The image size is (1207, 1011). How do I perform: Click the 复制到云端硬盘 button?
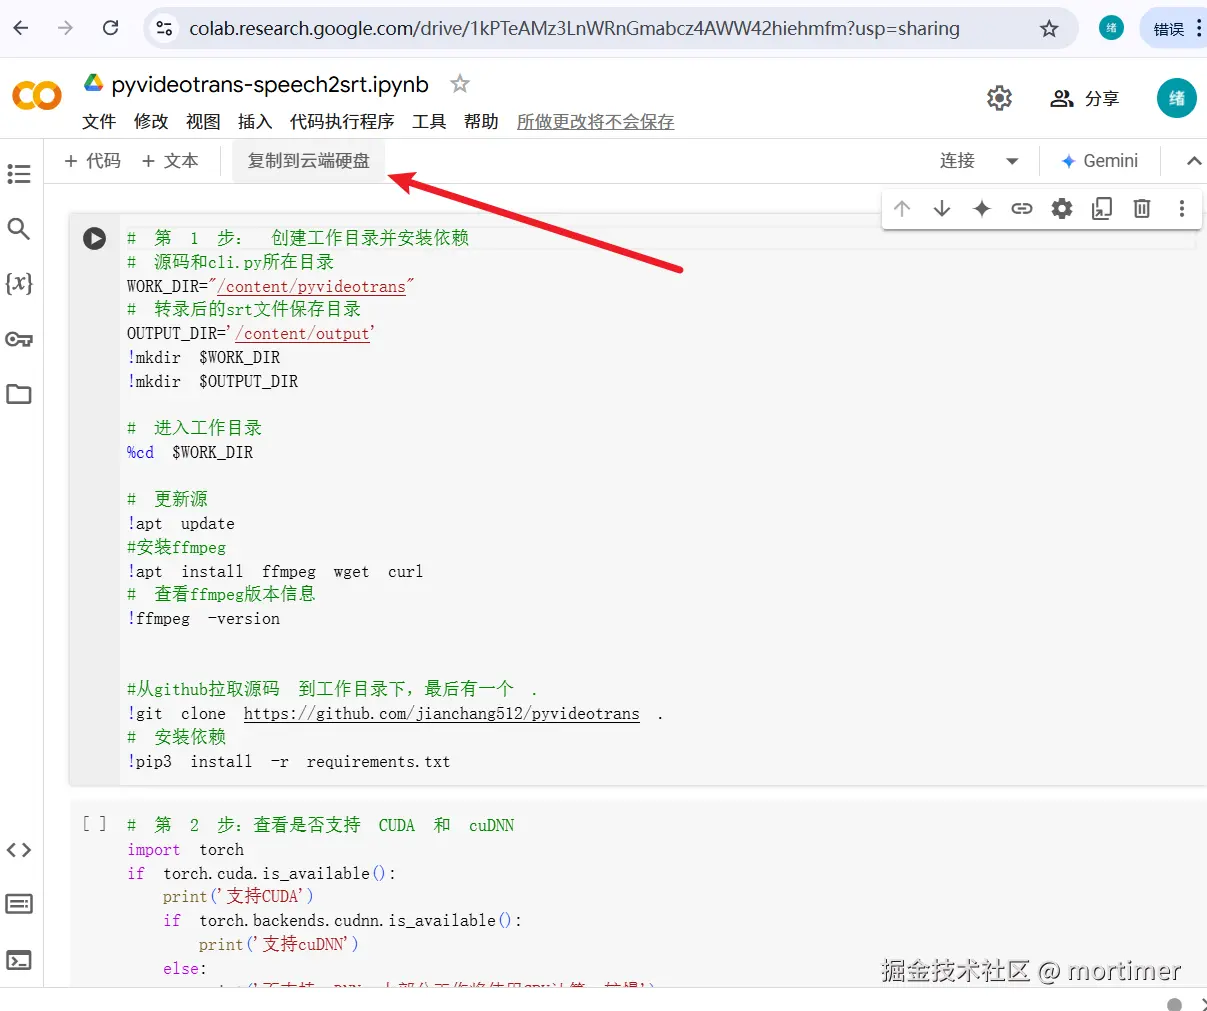[x=308, y=161]
